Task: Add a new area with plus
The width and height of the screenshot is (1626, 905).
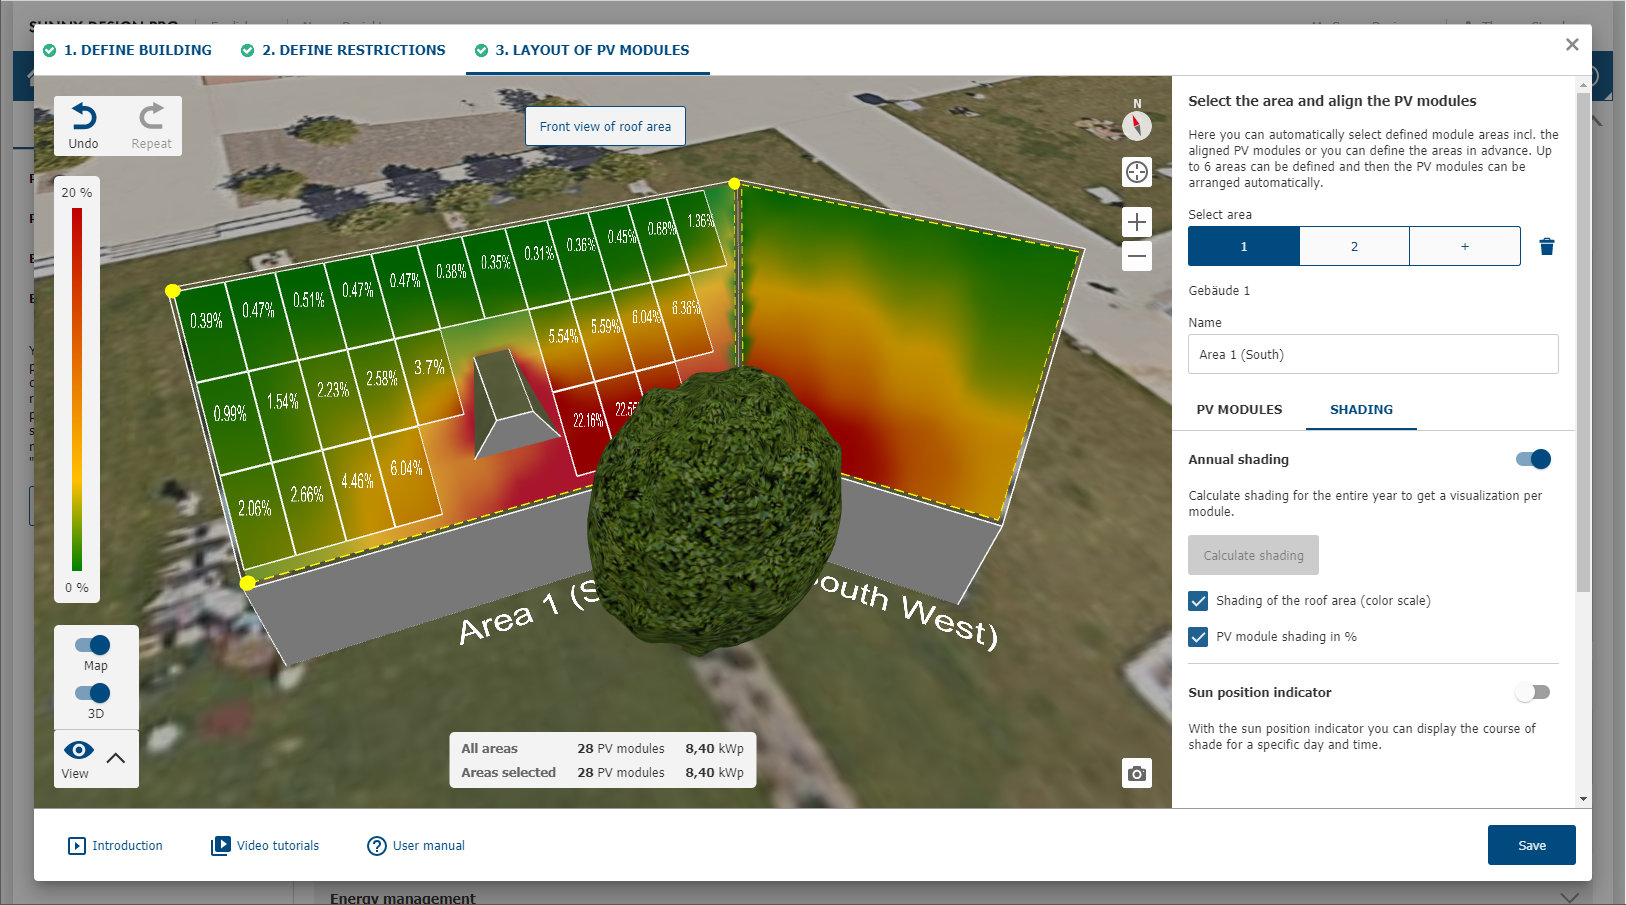Action: coord(1465,246)
